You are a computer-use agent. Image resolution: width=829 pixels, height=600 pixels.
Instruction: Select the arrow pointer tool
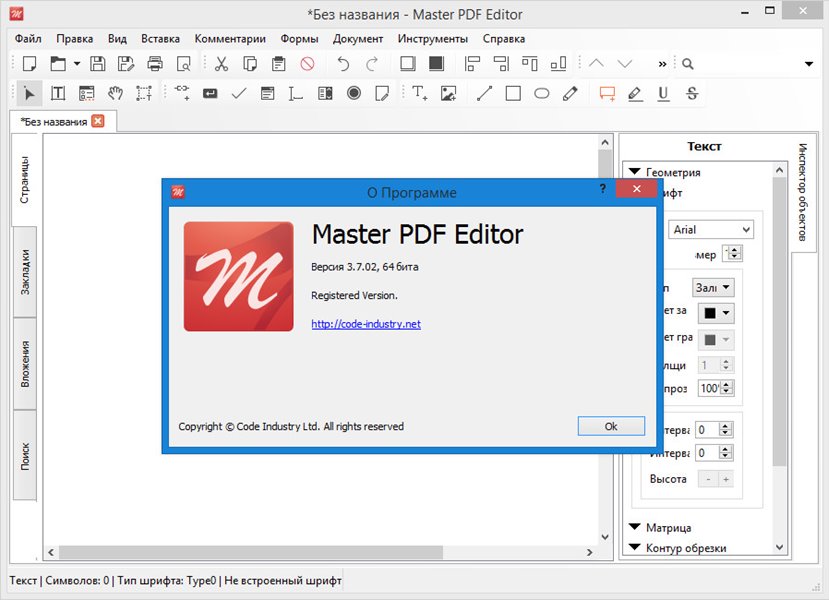(x=29, y=94)
